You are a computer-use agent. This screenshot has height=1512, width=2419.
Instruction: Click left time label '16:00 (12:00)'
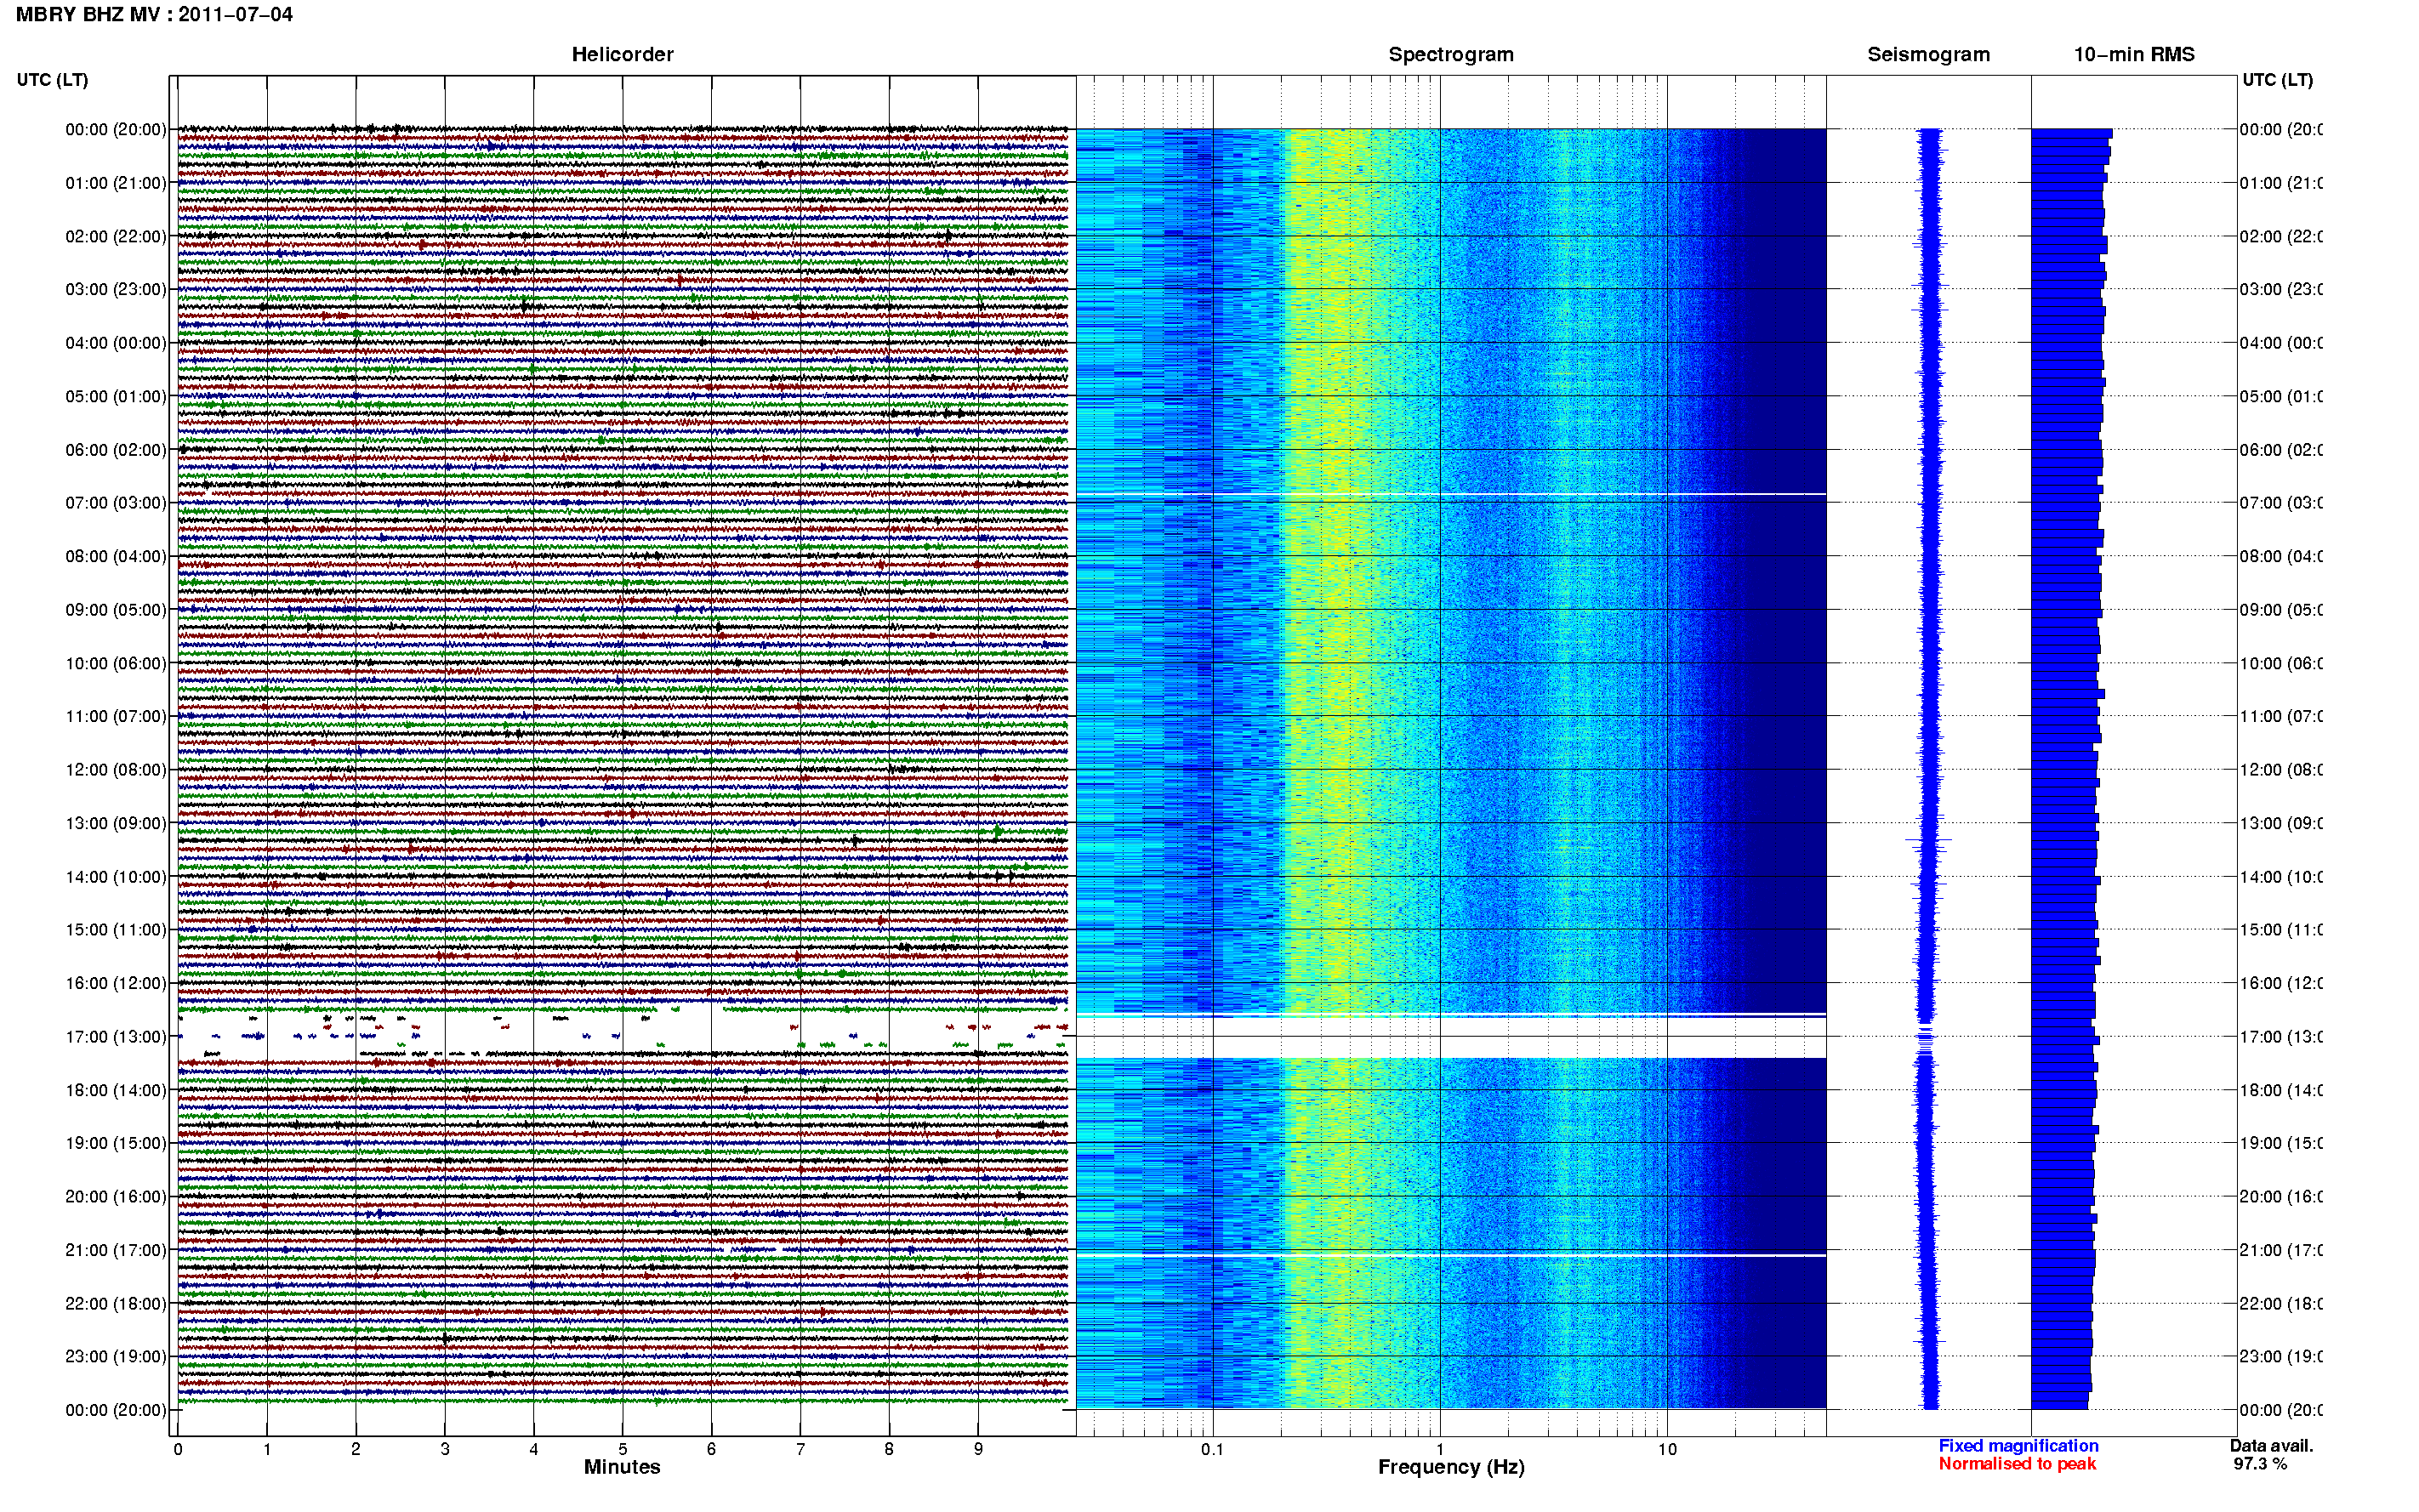(116, 983)
